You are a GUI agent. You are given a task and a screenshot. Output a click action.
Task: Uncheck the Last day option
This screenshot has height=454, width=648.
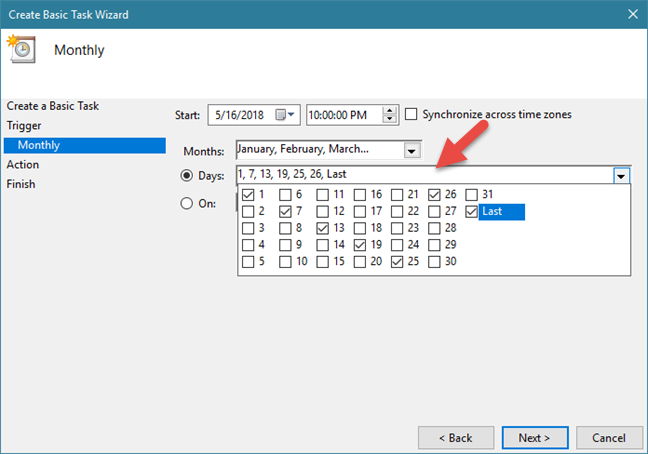click(472, 211)
